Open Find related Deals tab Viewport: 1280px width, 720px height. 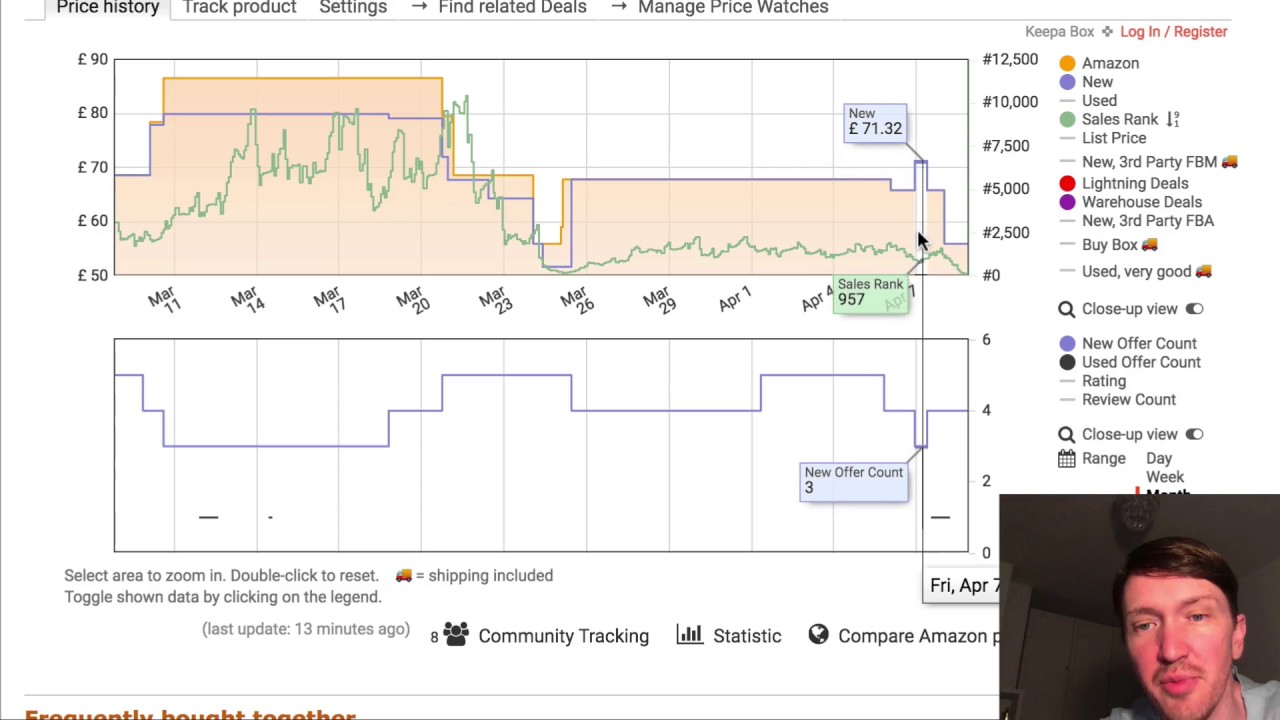[x=499, y=7]
